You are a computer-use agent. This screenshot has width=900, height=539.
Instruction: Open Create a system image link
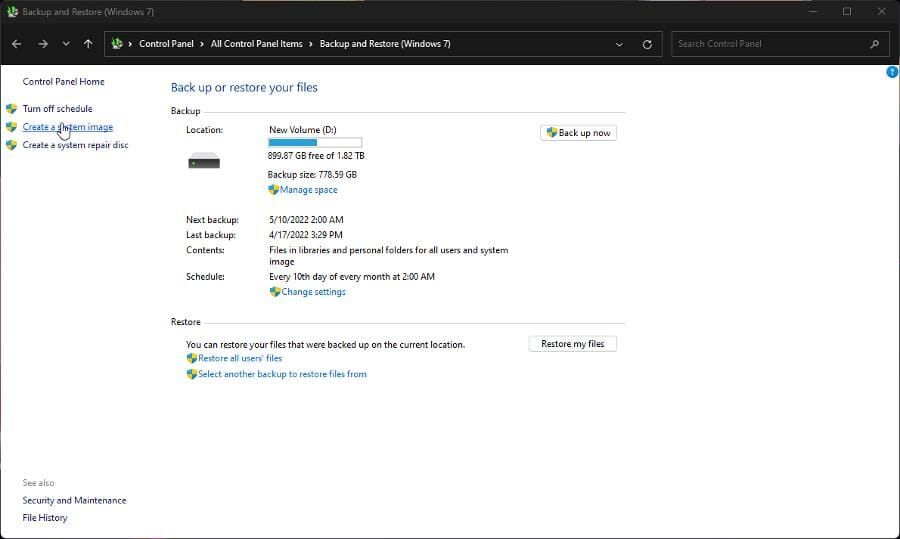pyautogui.click(x=68, y=127)
